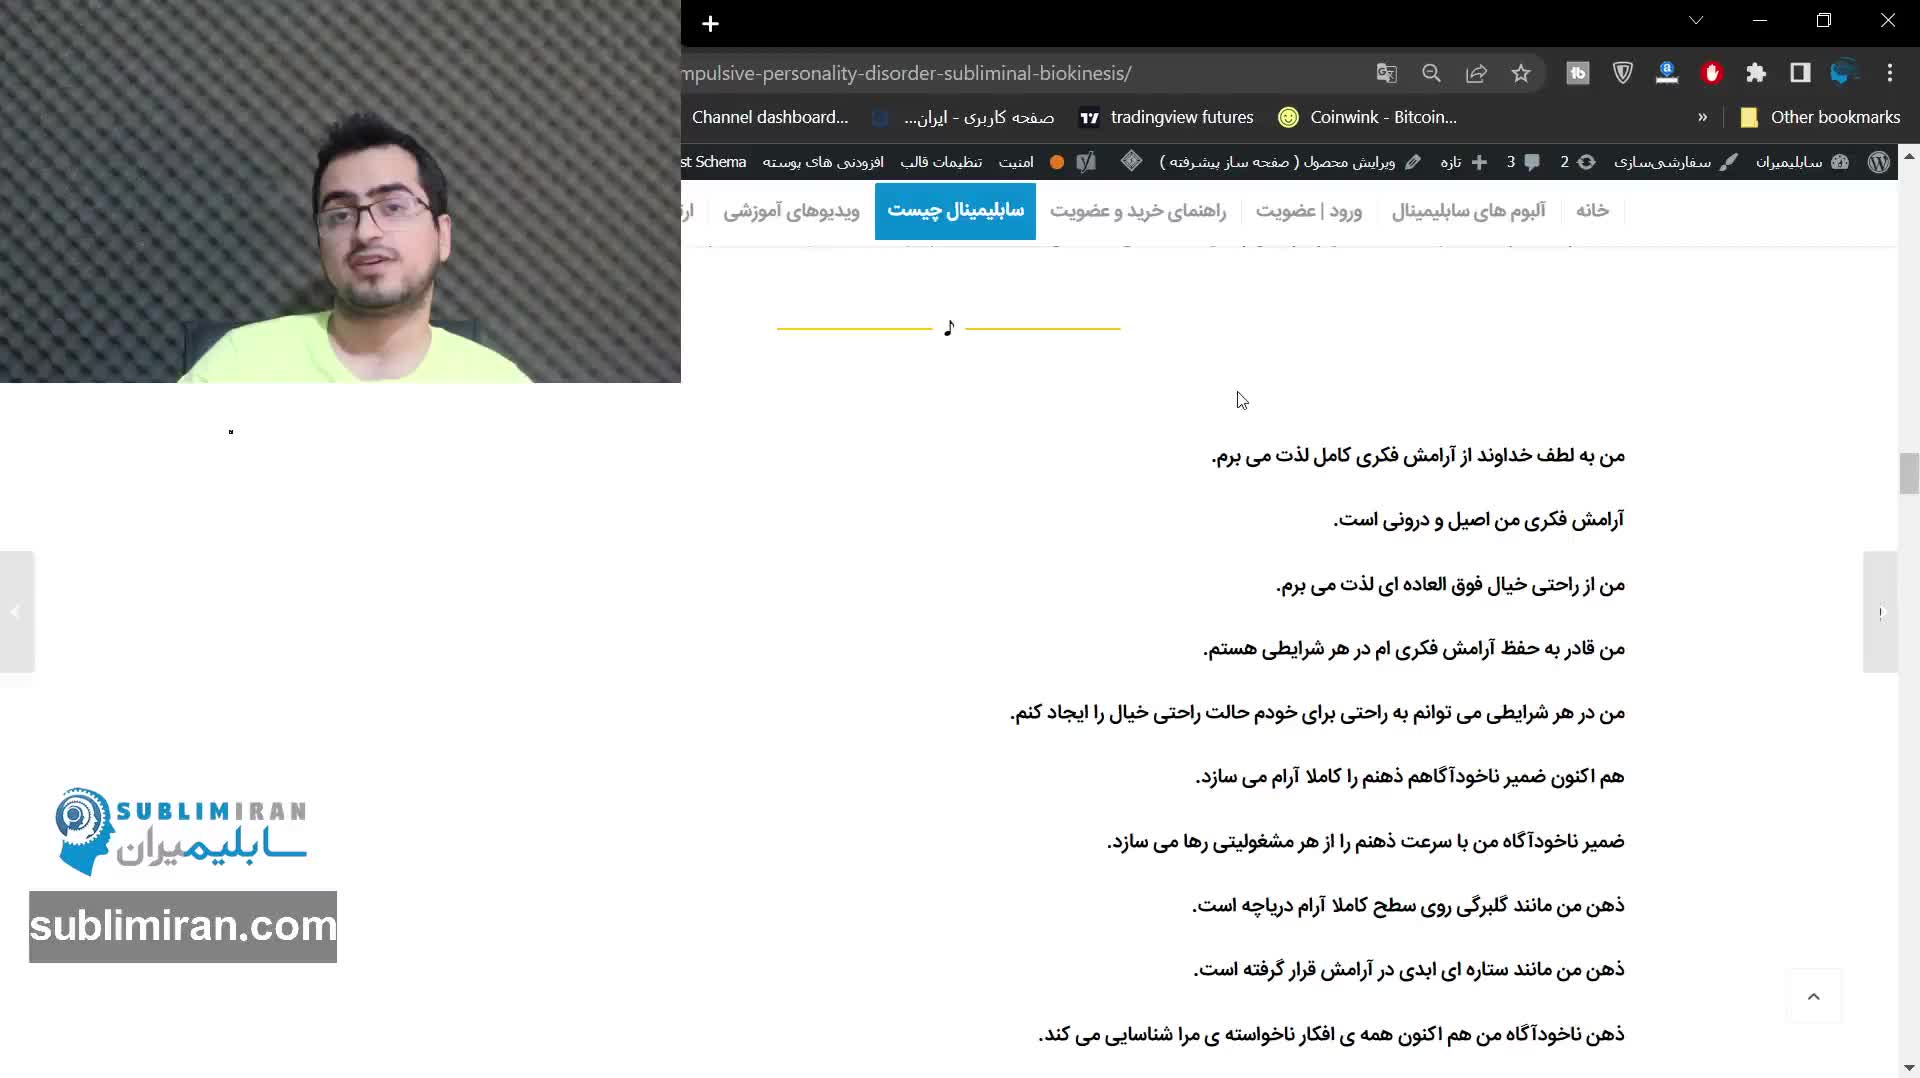Click the line beginning 'من در هر شرایطی می توانم'
The height and width of the screenshot is (1078, 1920).
(1318, 713)
